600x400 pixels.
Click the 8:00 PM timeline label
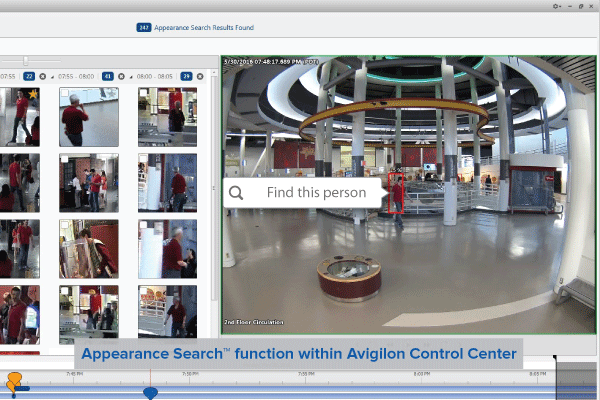click(x=422, y=374)
